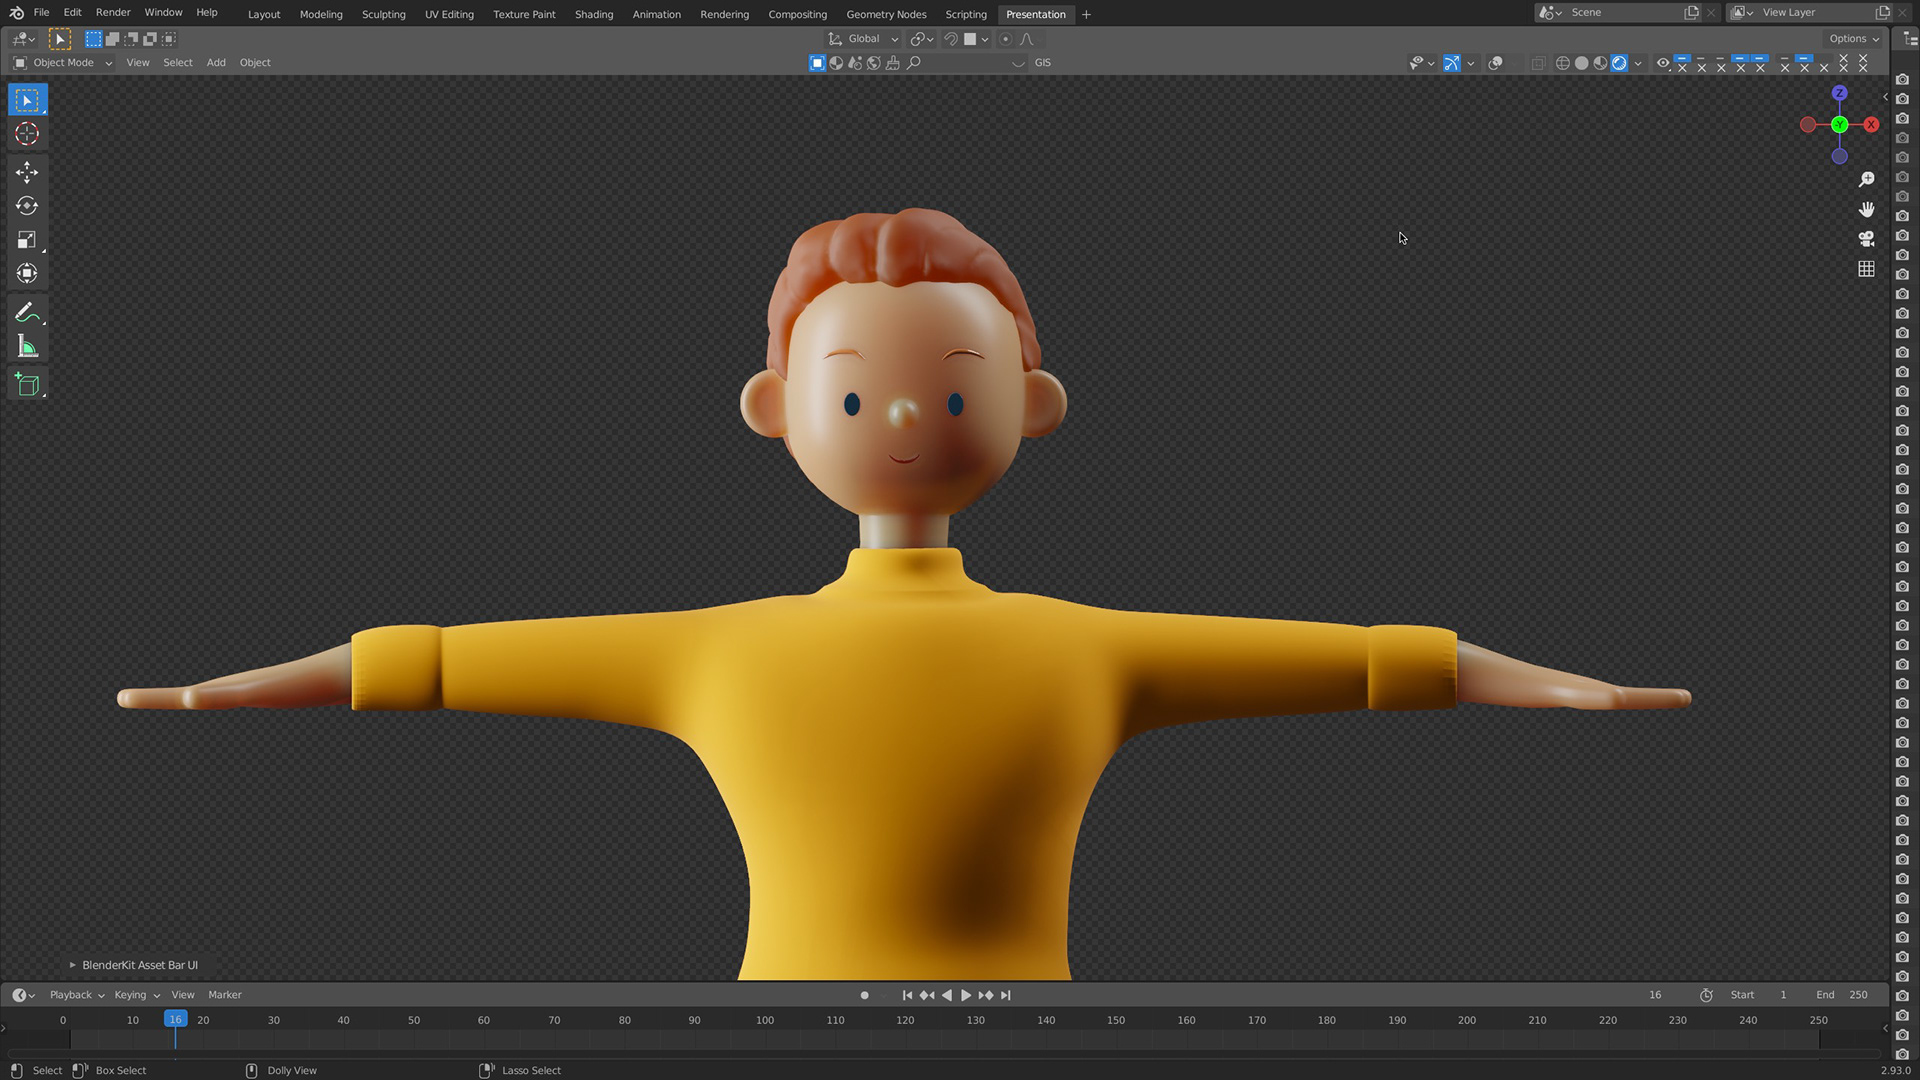The height and width of the screenshot is (1080, 1920).
Task: Open Keying dropdown in timeline
Action: click(x=136, y=995)
